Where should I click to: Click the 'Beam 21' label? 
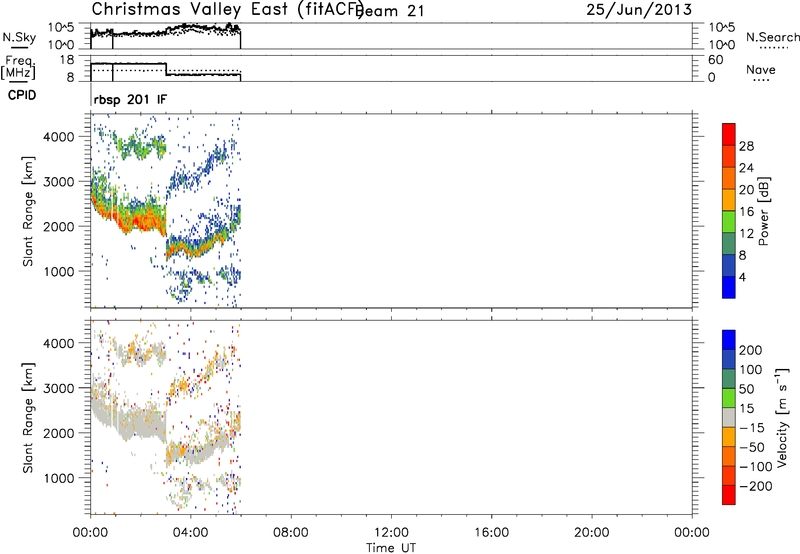[391, 11]
